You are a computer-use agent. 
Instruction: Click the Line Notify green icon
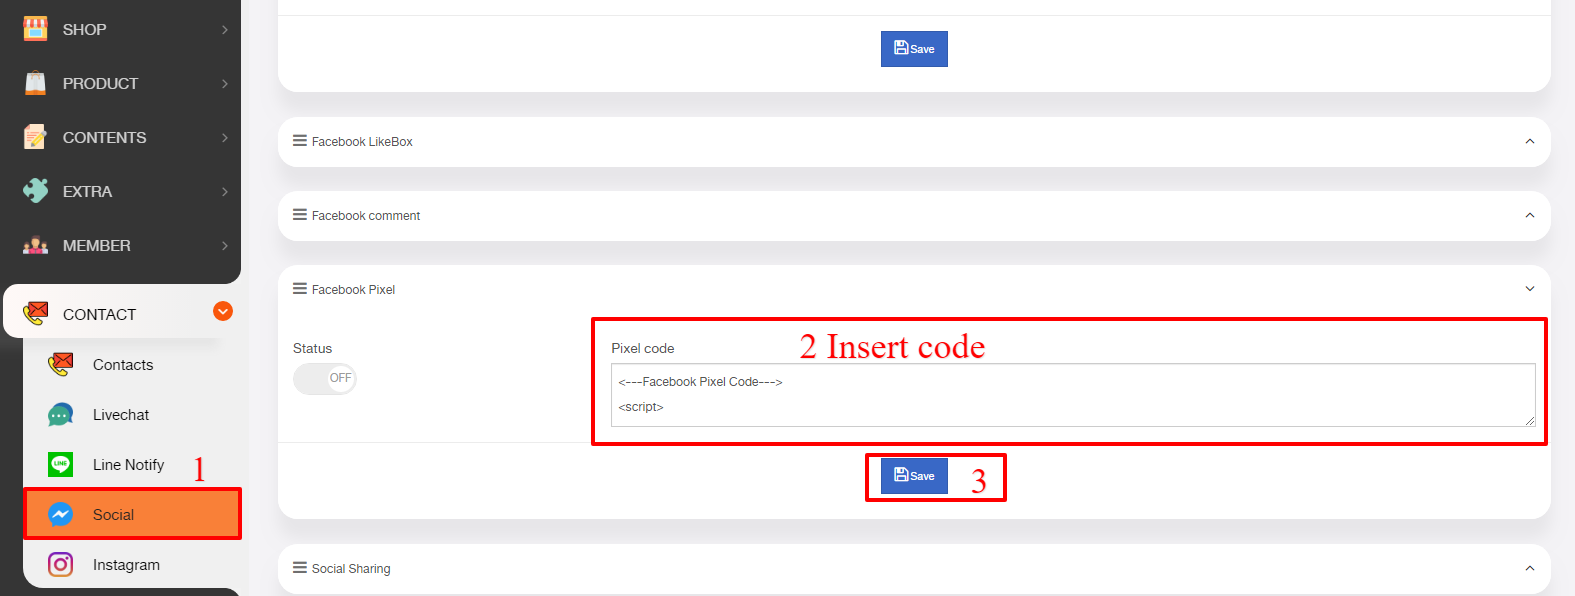point(60,464)
